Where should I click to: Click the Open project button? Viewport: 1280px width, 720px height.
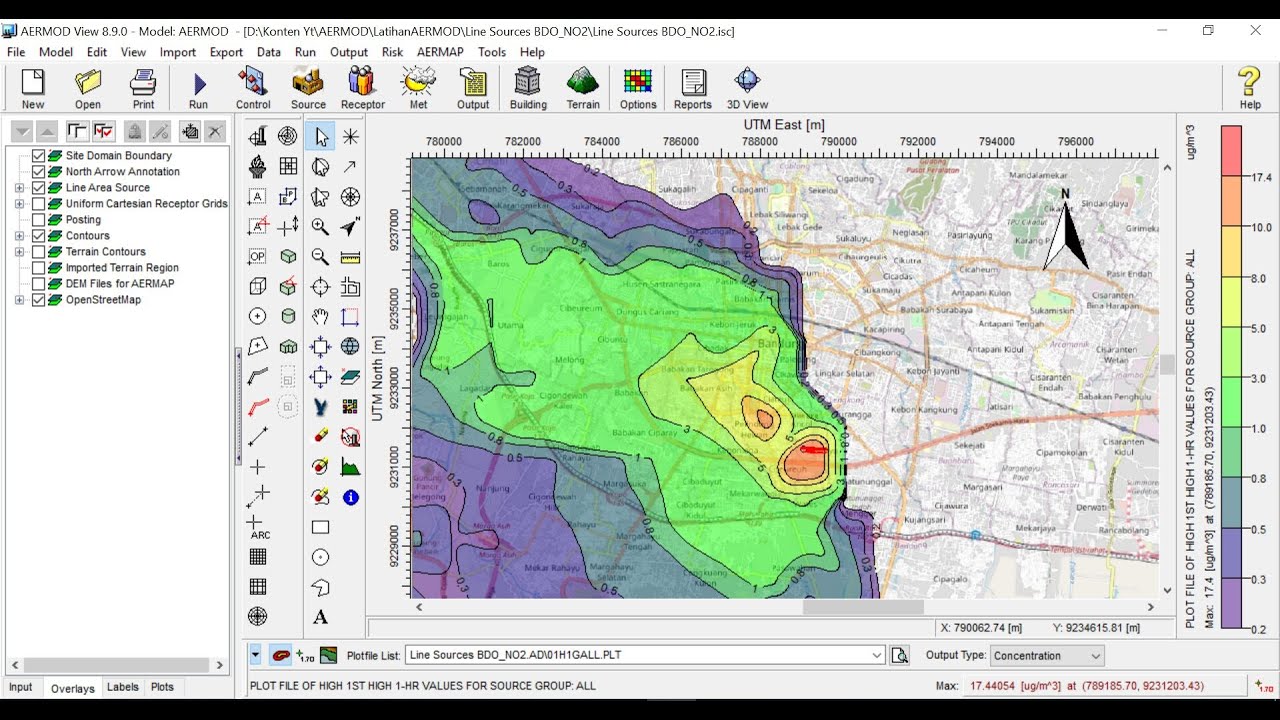(88, 88)
